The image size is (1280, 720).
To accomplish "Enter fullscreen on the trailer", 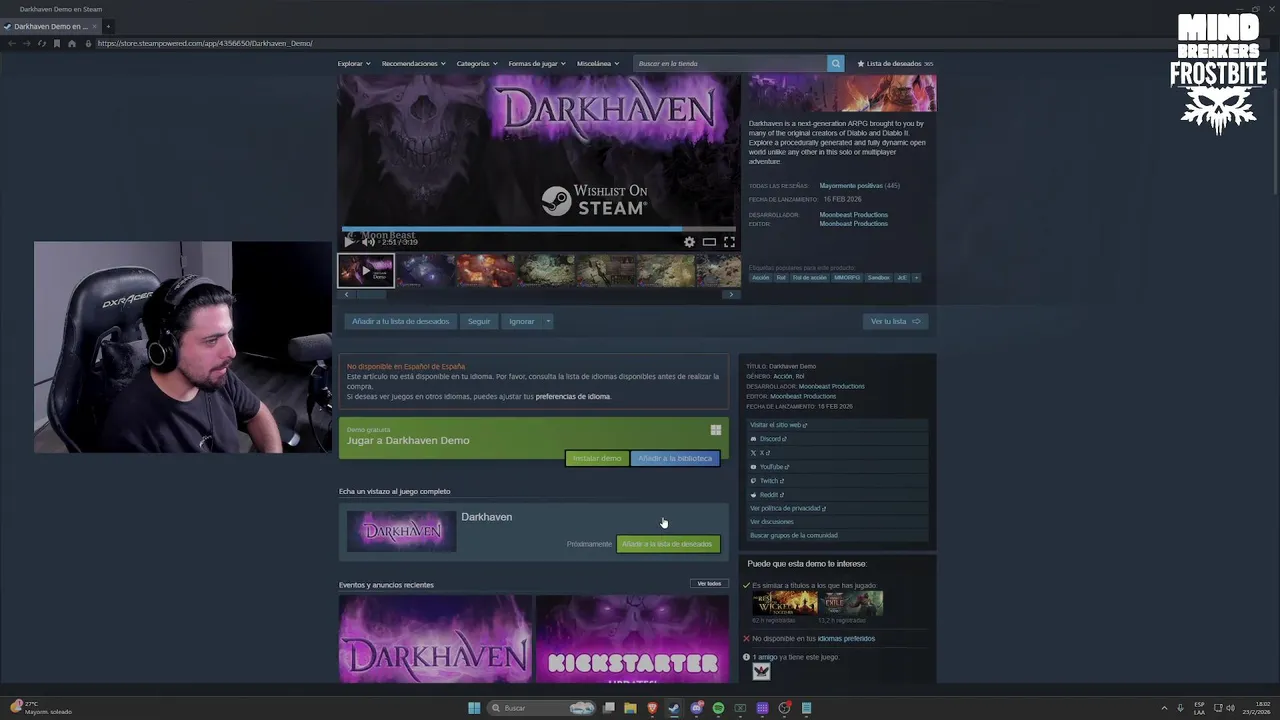I will (729, 241).
